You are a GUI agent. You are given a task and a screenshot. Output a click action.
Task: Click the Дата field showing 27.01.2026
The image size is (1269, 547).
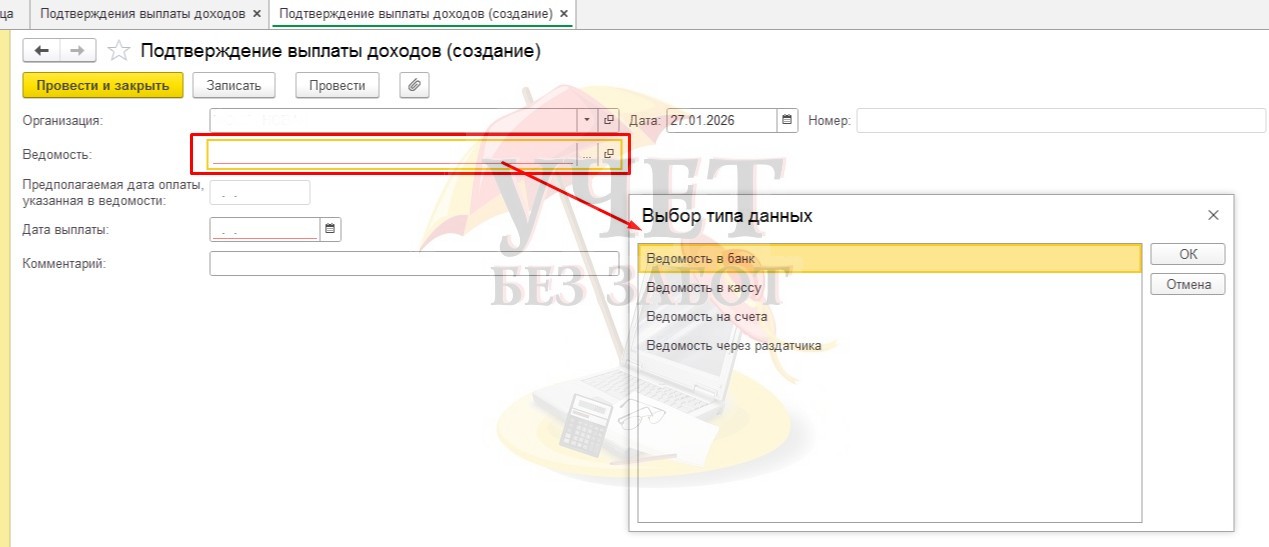tap(721, 120)
